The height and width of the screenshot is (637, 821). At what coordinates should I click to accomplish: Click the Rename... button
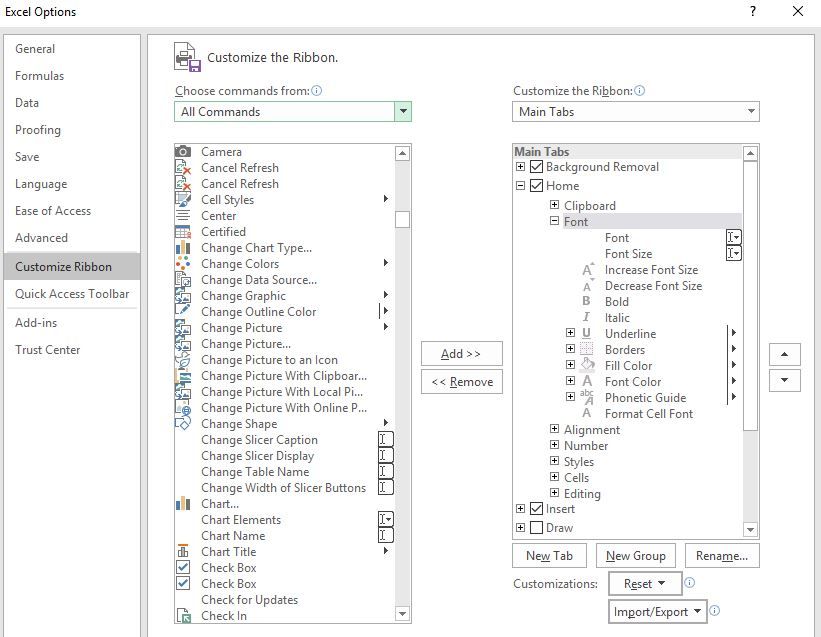(722, 556)
